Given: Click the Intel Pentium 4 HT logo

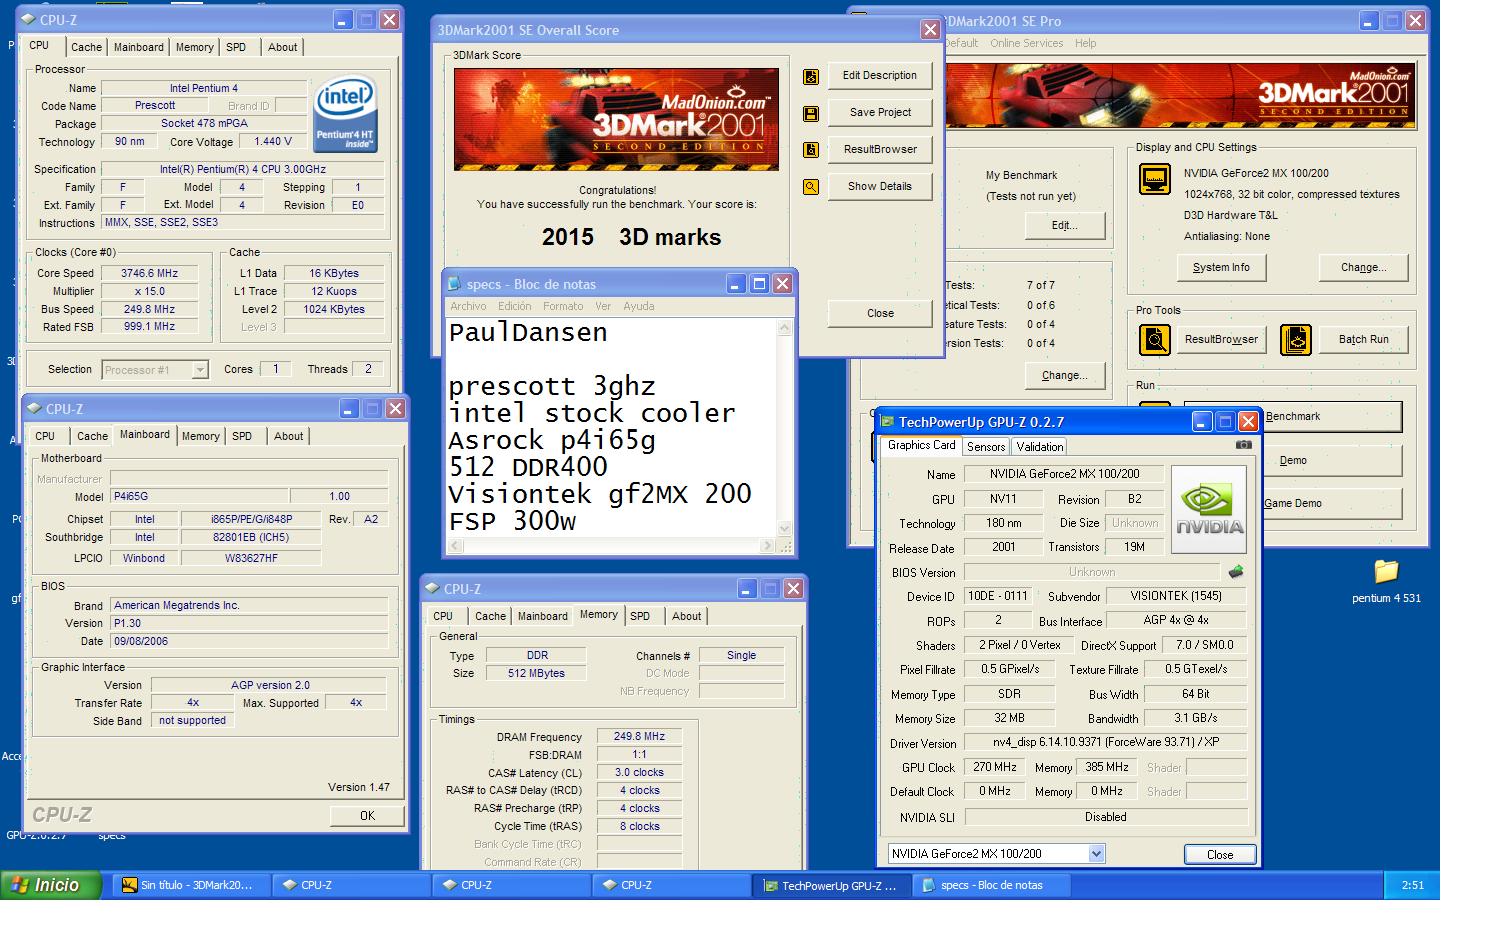Looking at the screenshot, I should [x=346, y=116].
